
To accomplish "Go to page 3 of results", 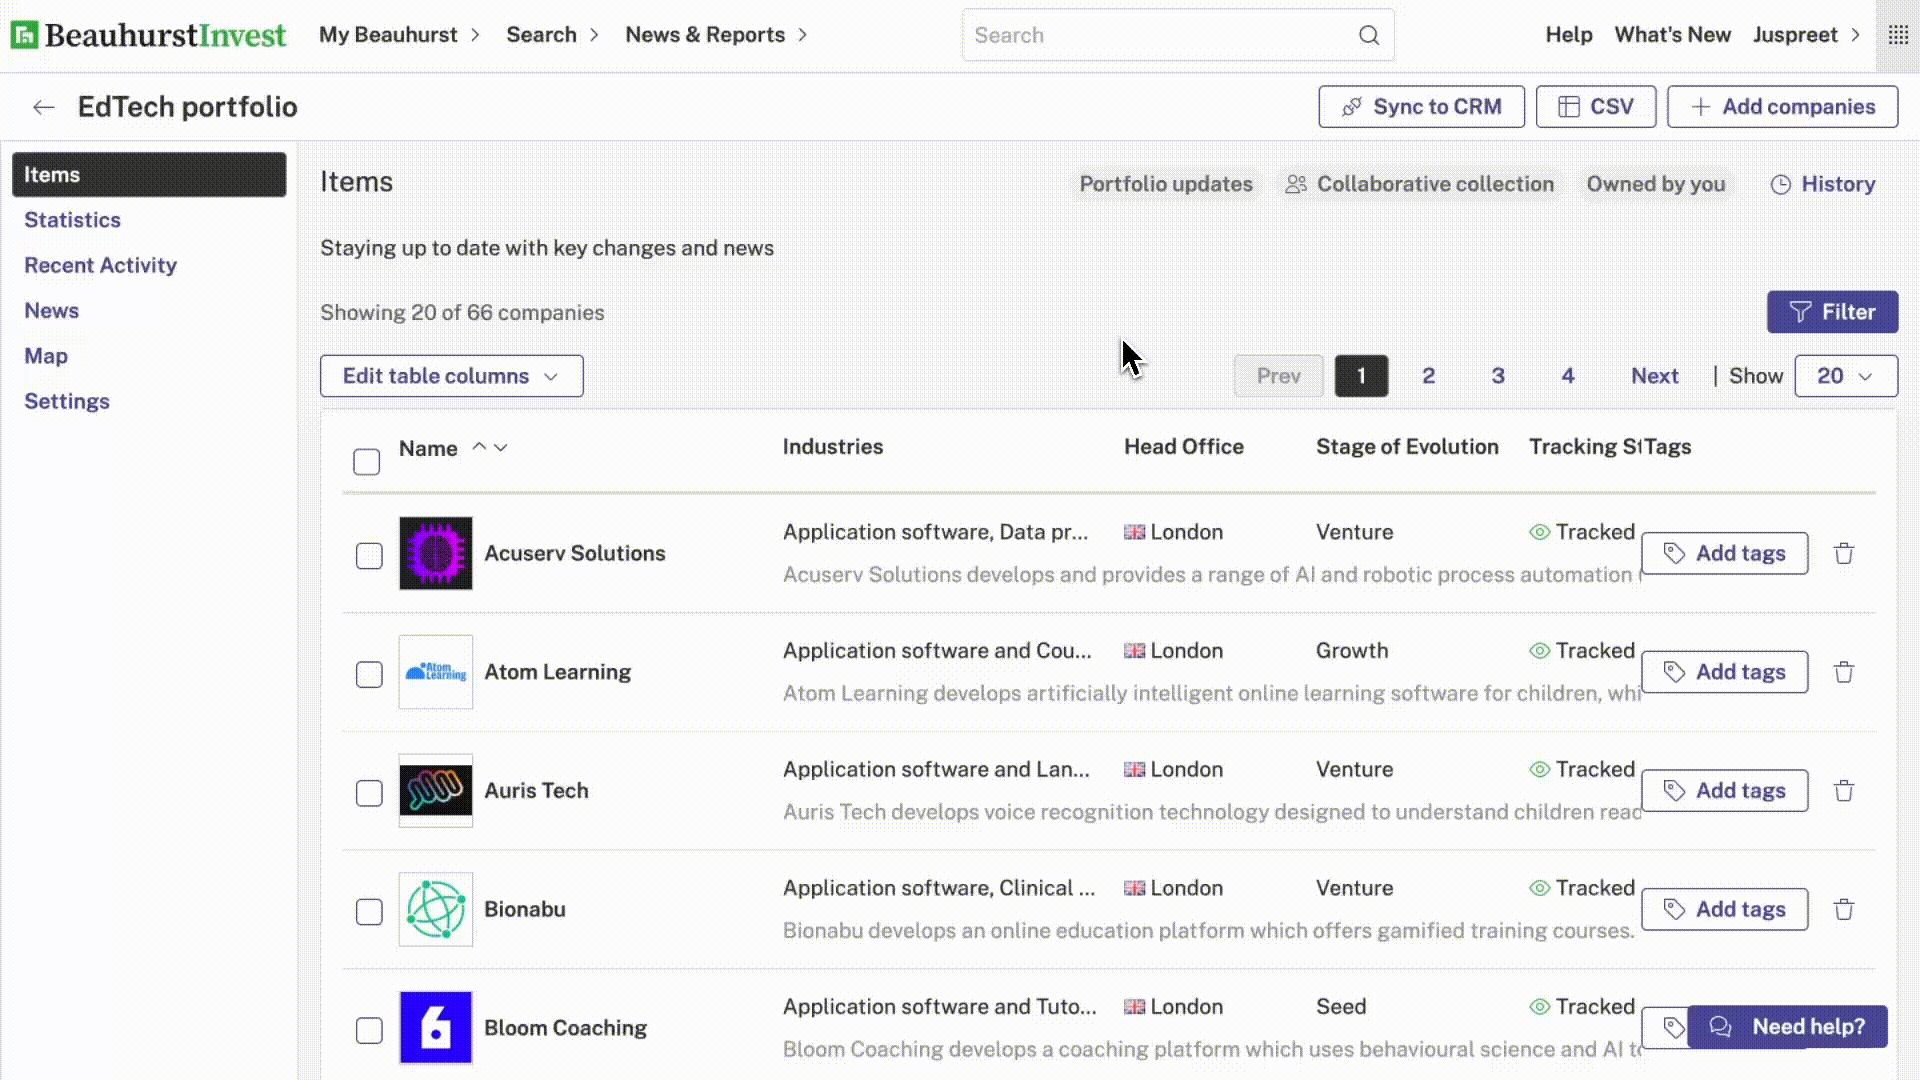I will pos(1497,376).
